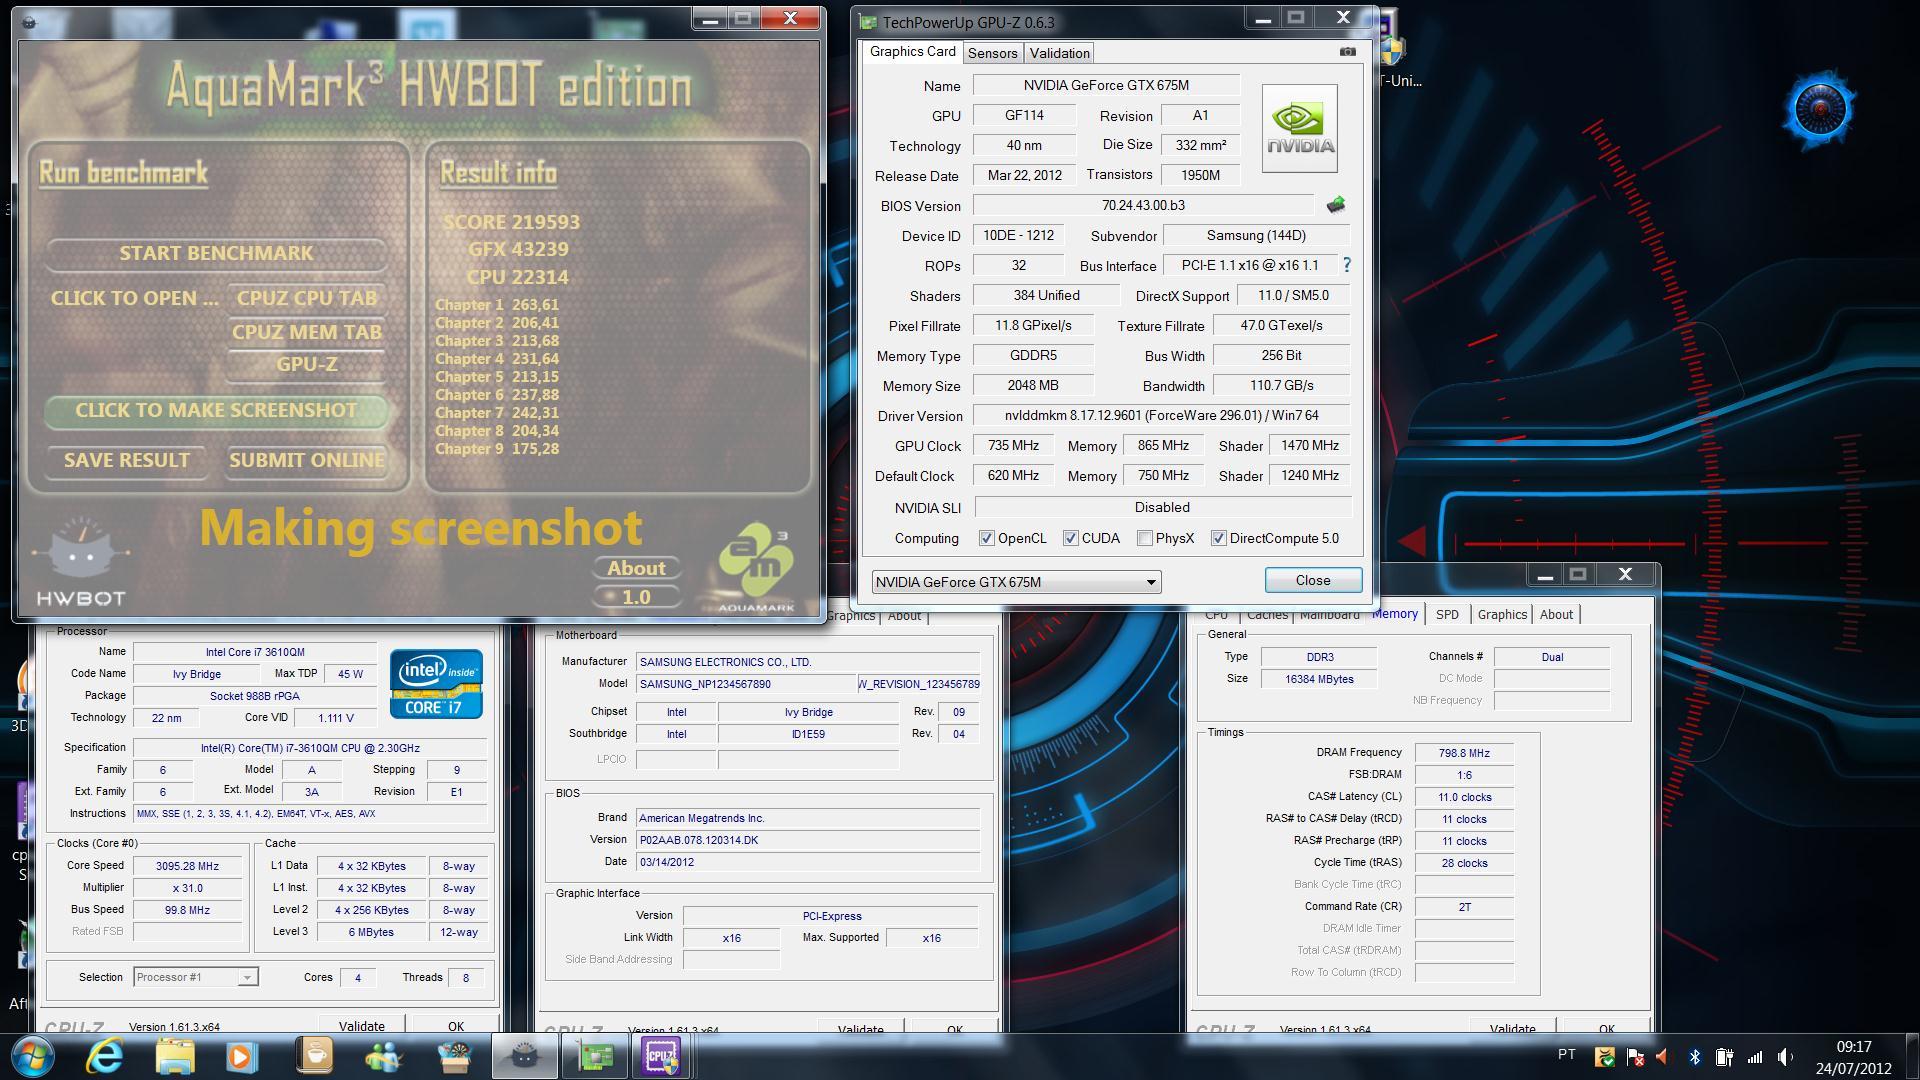Click the volume speaker tray icon
The height and width of the screenshot is (1080, 1920).
1785,1056
